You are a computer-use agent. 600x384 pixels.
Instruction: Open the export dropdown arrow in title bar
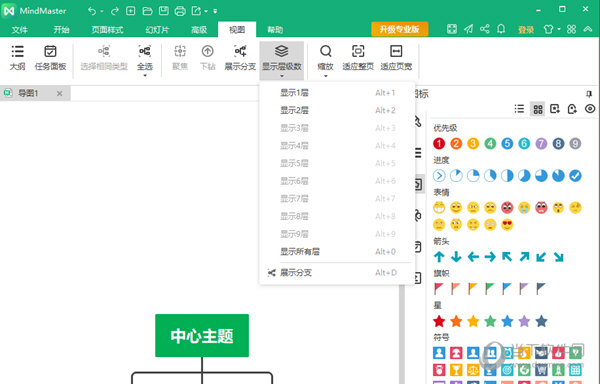tap(206, 11)
